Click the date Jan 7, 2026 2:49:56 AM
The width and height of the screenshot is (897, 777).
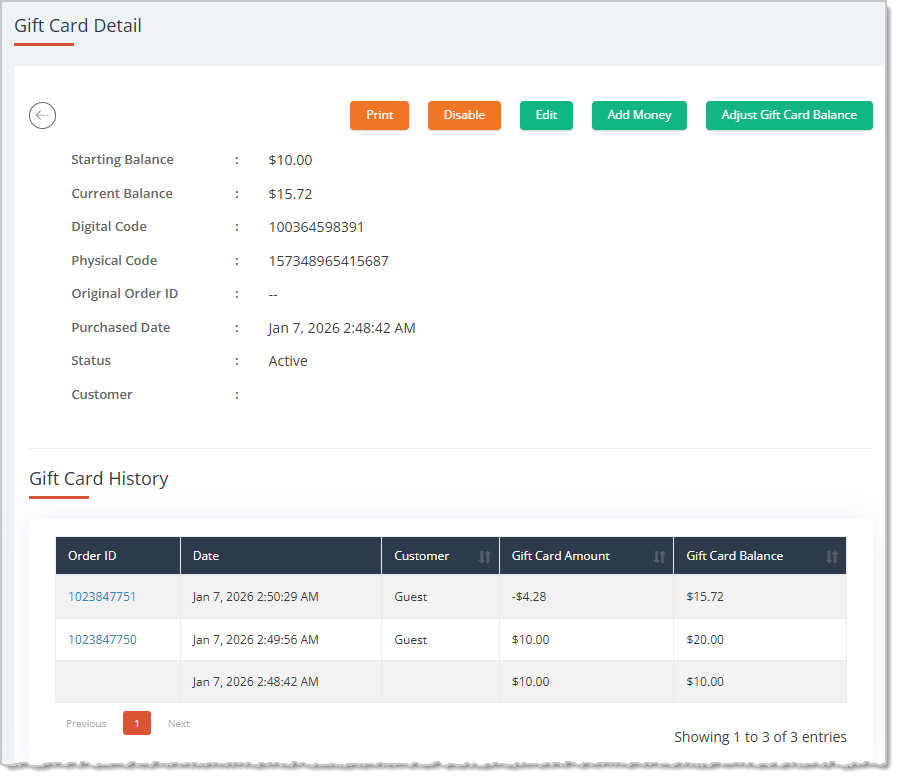click(x=255, y=640)
